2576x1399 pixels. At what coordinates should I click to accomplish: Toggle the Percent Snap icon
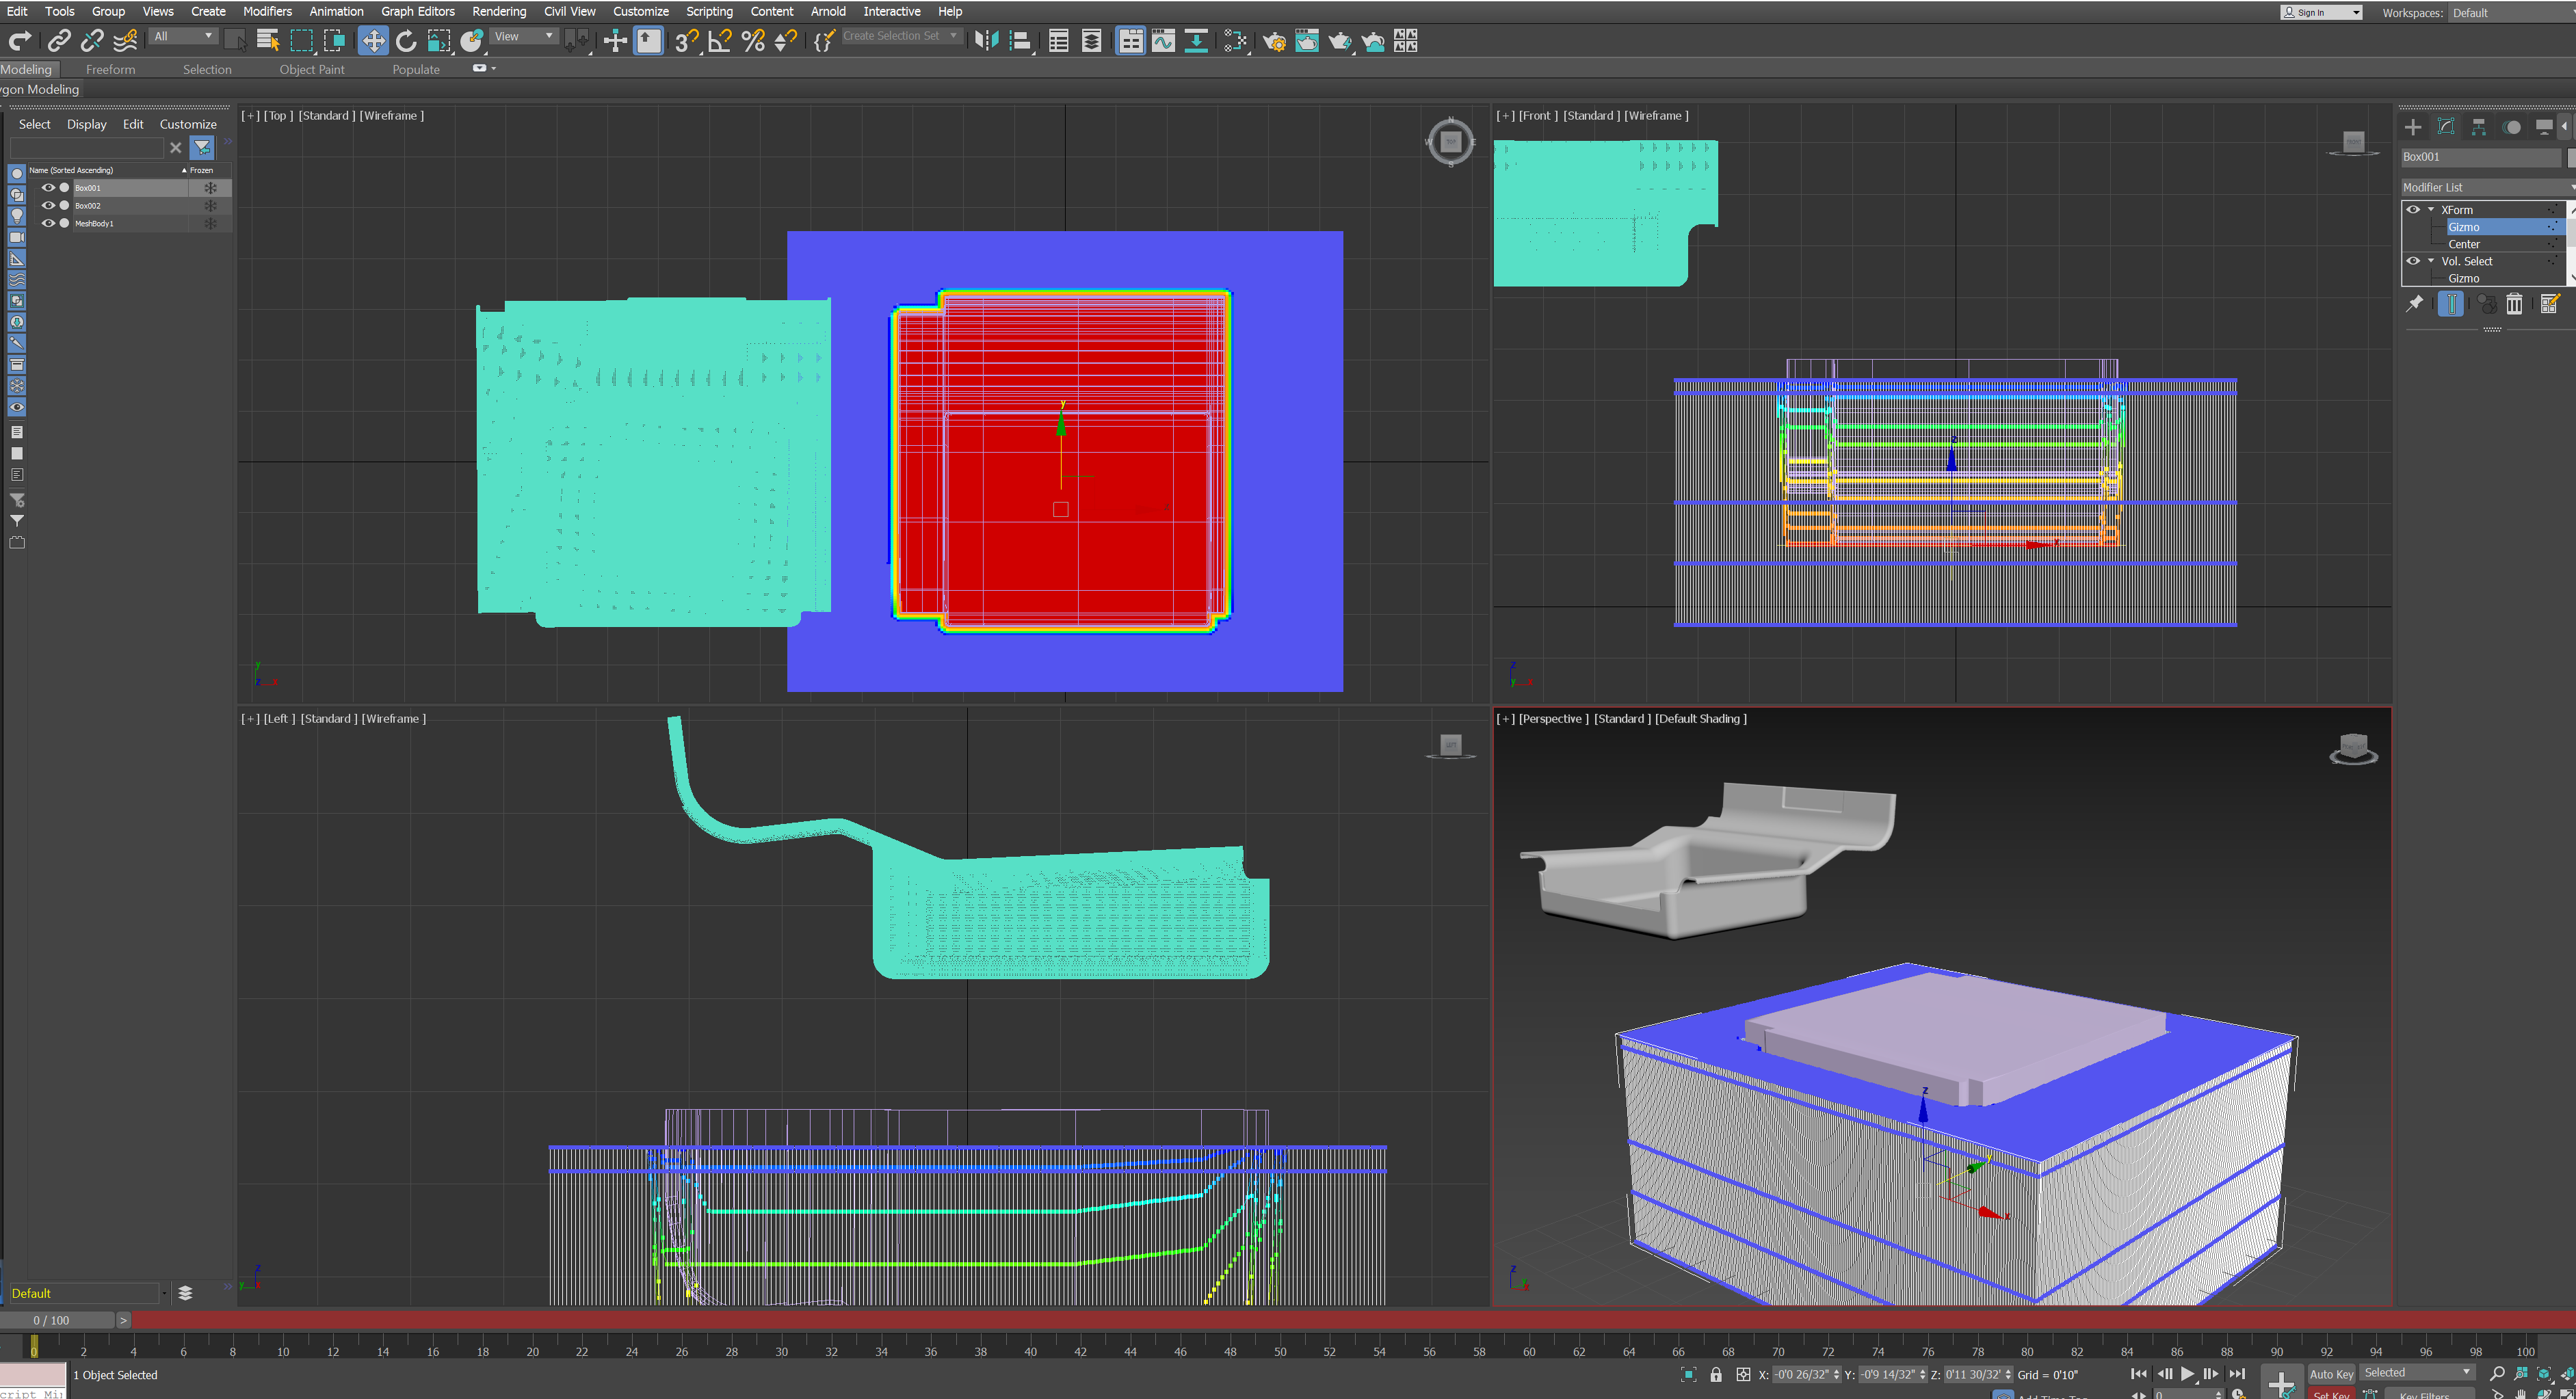[753, 40]
